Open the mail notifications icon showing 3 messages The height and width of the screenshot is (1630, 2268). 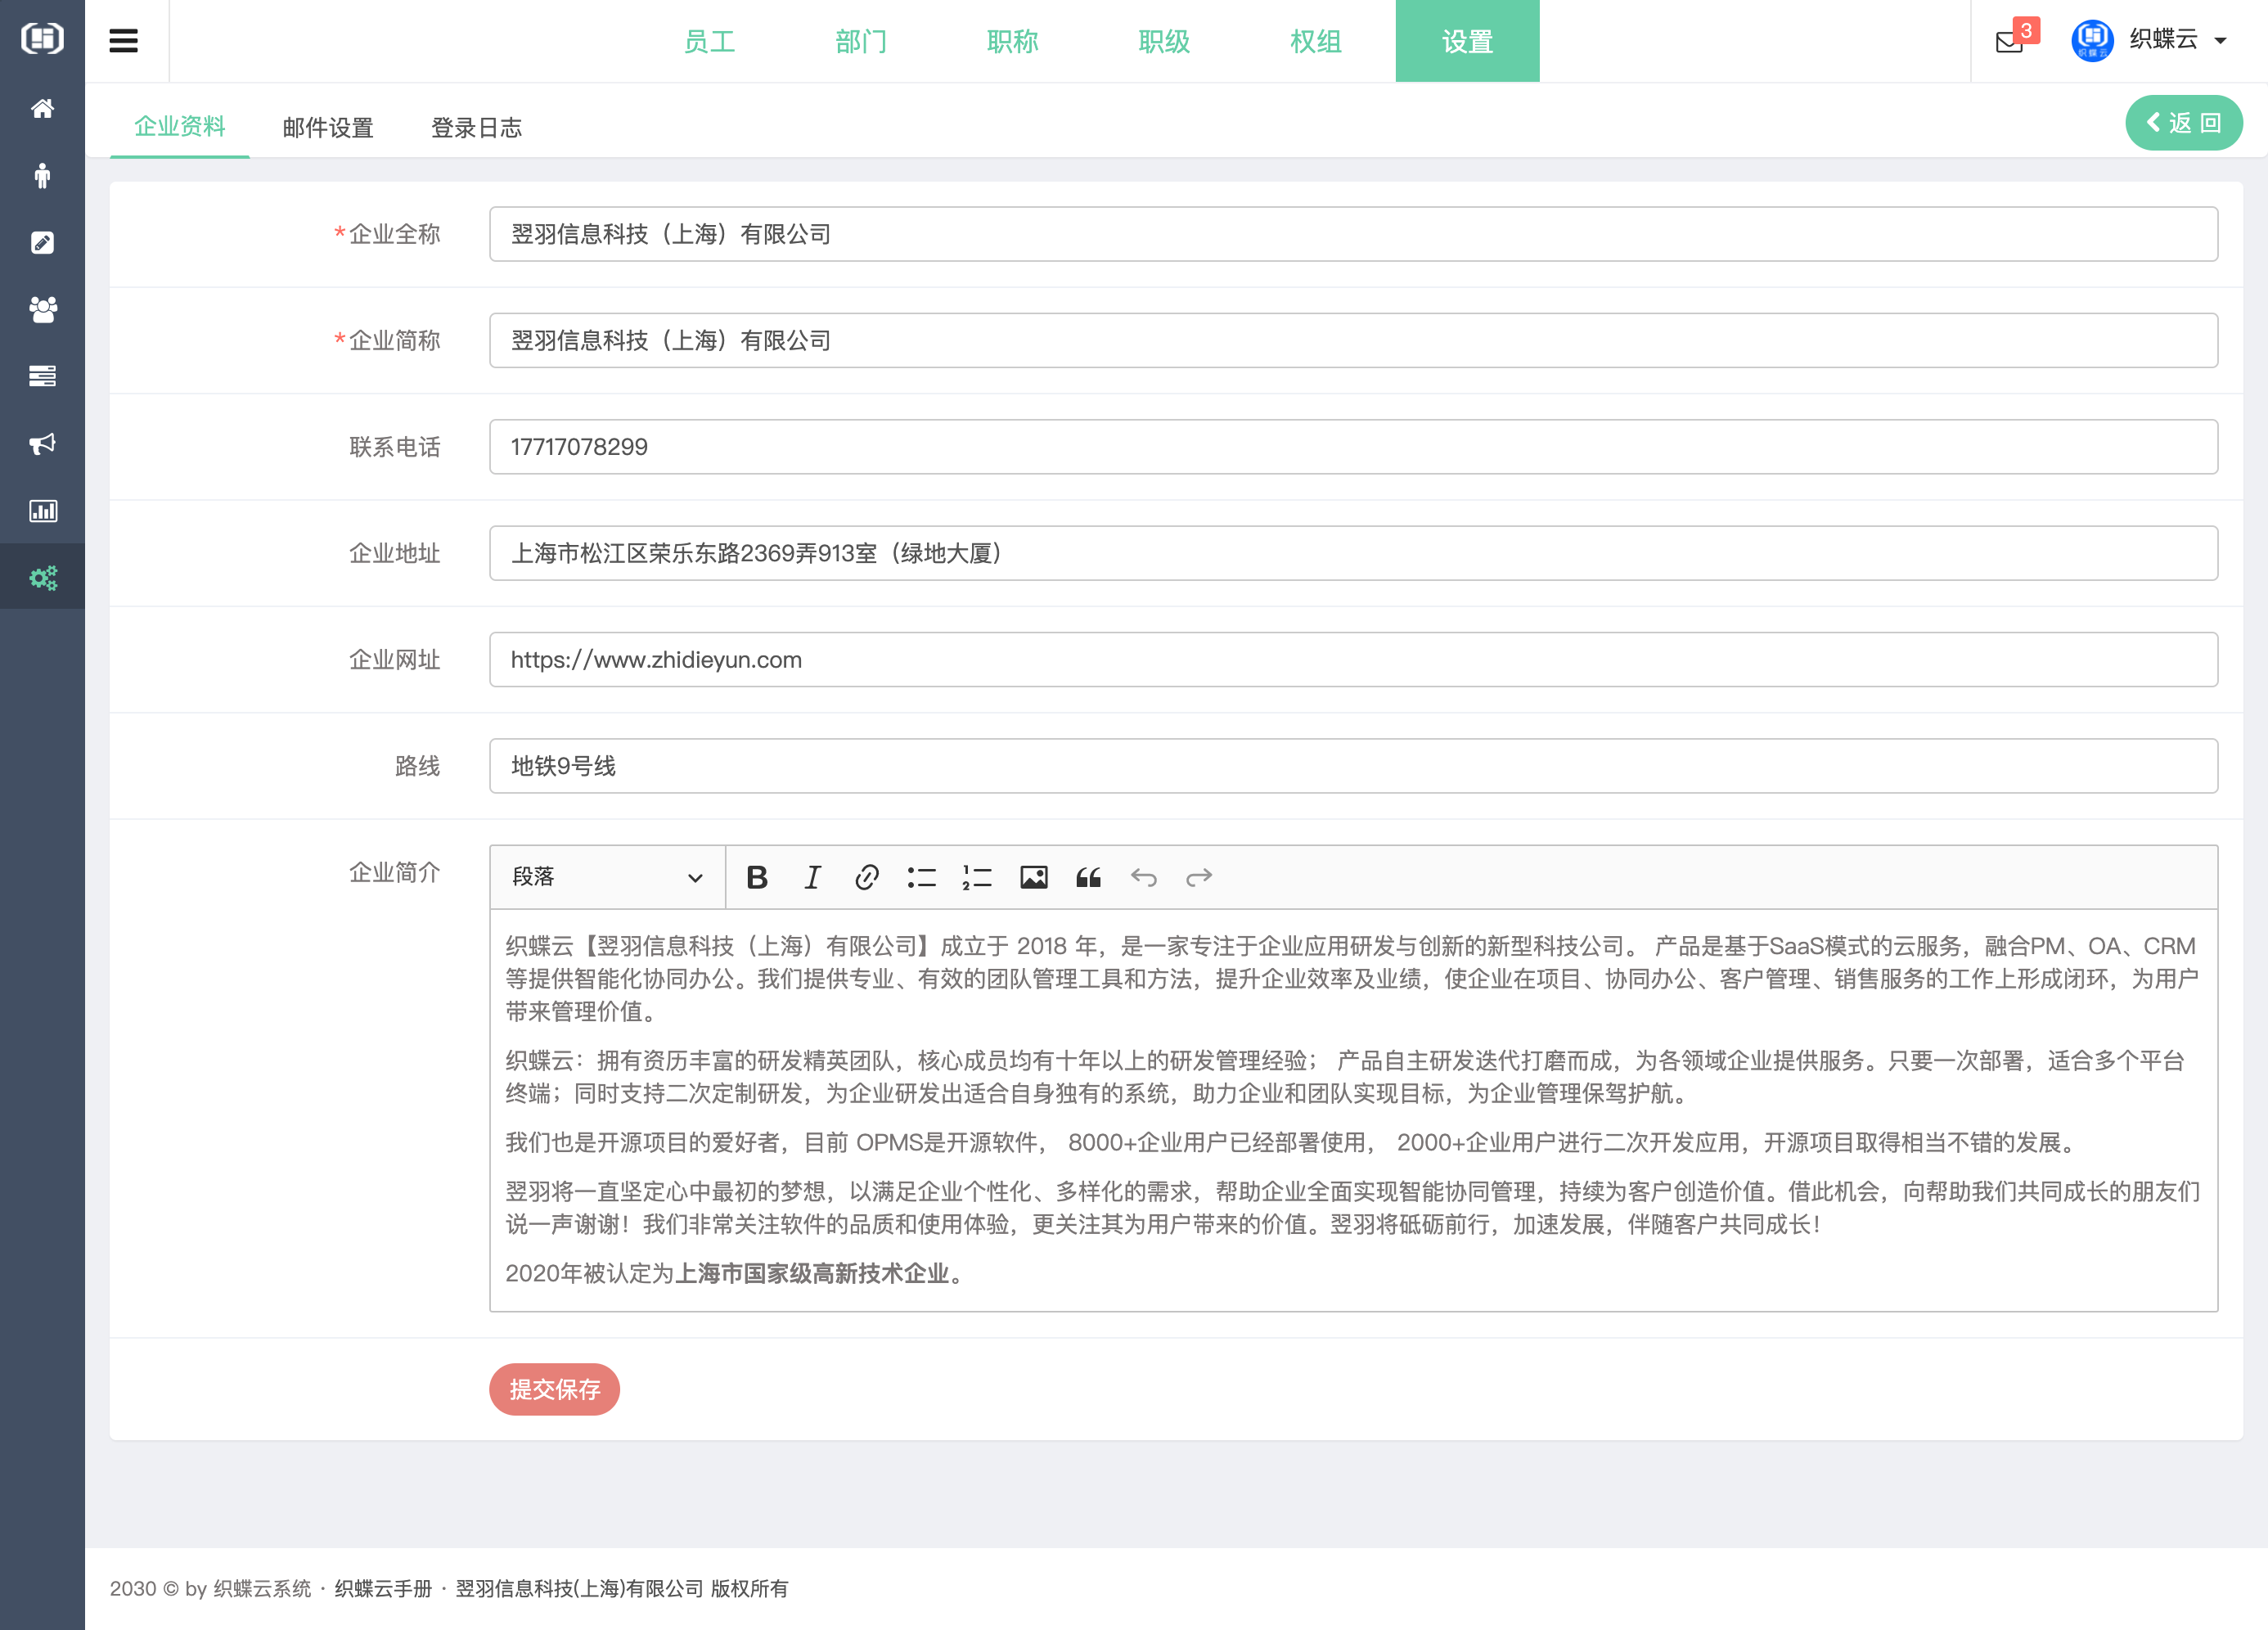(x=2009, y=43)
